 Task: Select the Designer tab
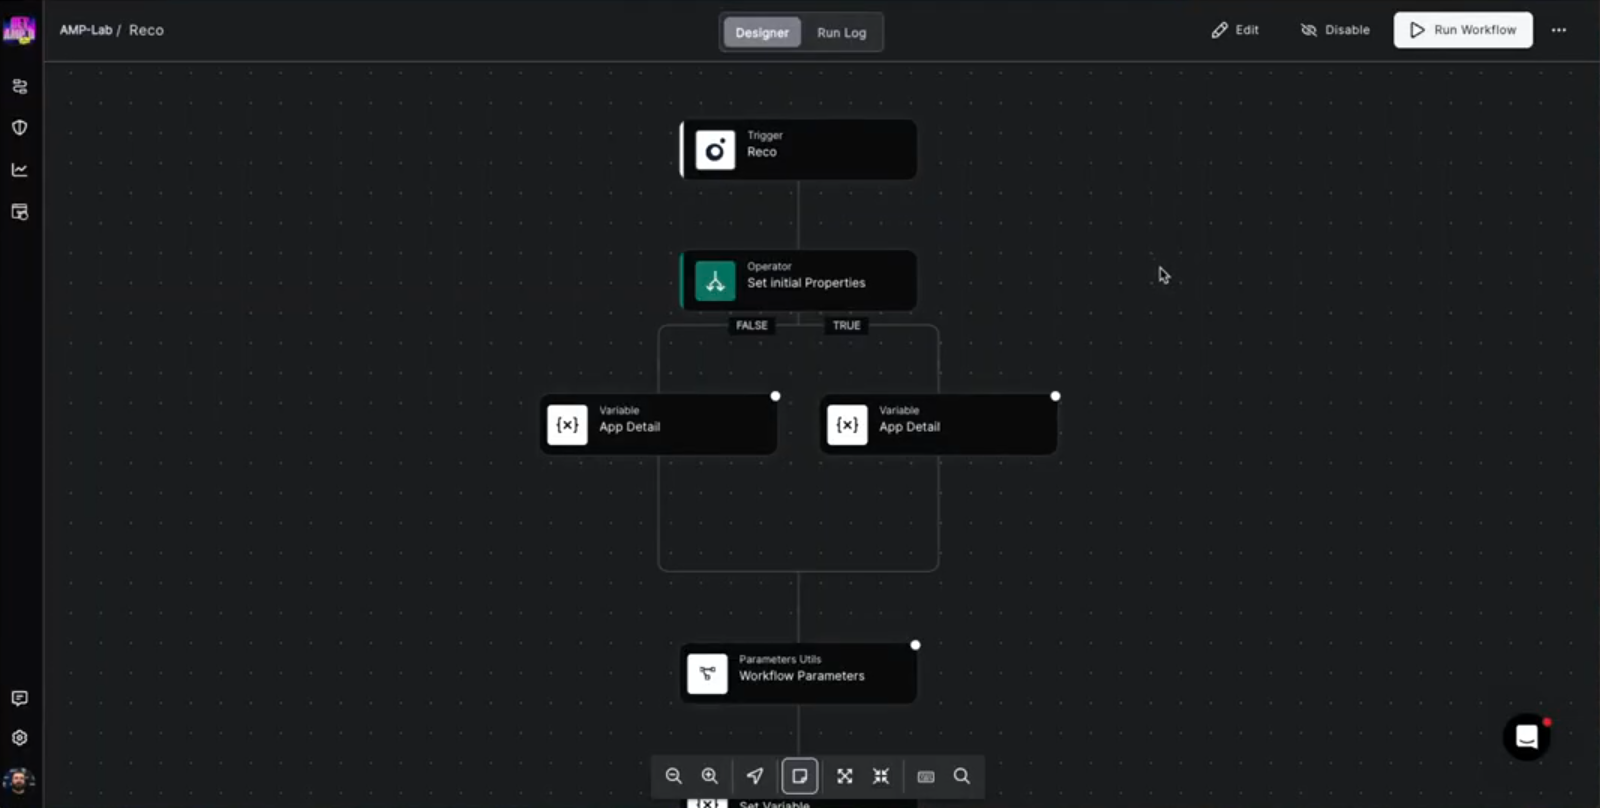click(x=762, y=32)
